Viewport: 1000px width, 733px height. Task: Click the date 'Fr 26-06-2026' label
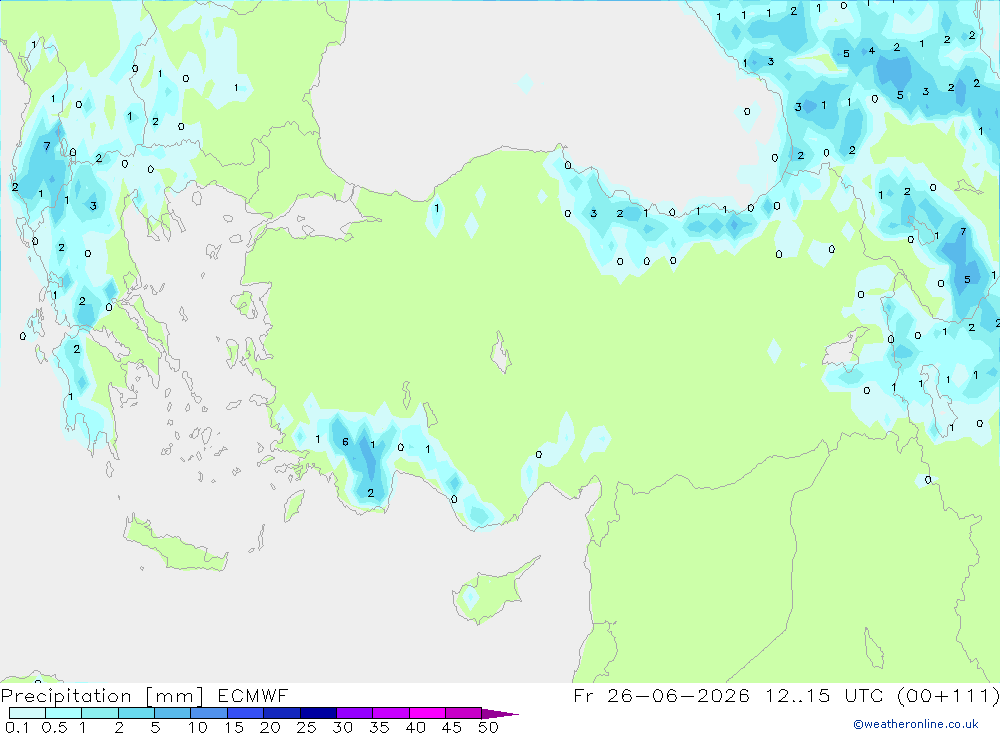[661, 695]
